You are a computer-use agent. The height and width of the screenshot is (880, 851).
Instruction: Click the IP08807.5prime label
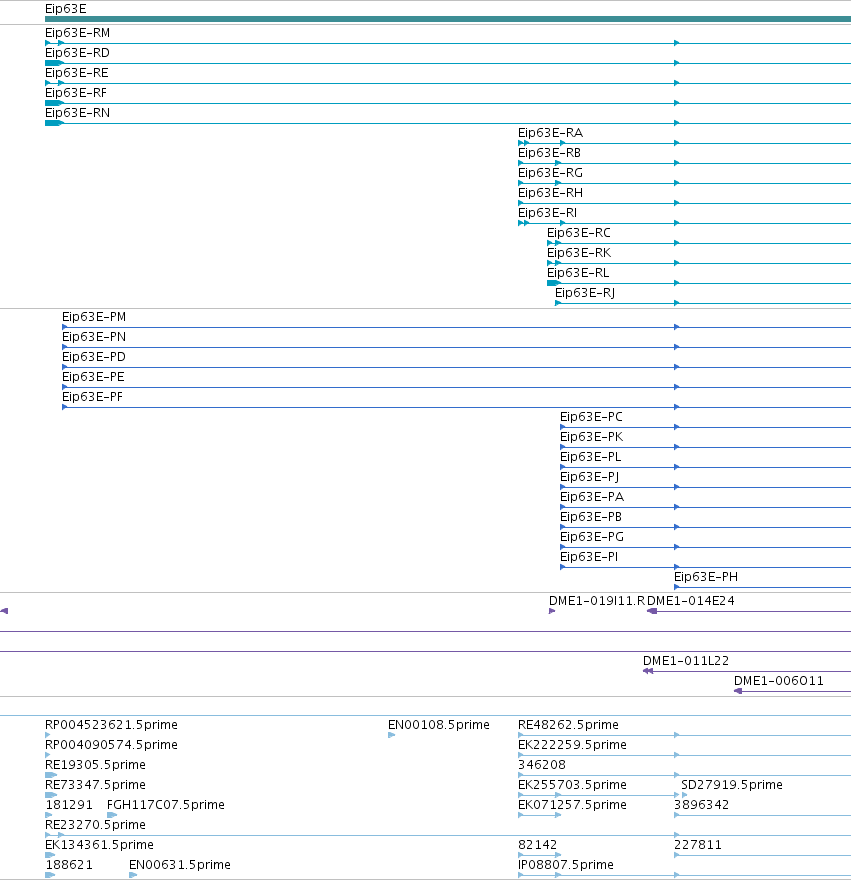[566, 865]
